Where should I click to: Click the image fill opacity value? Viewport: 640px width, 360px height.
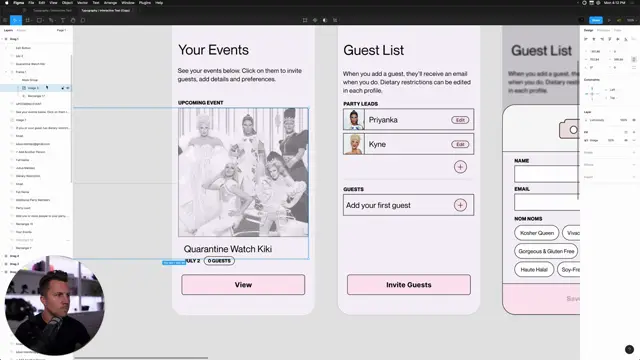click(x=611, y=140)
